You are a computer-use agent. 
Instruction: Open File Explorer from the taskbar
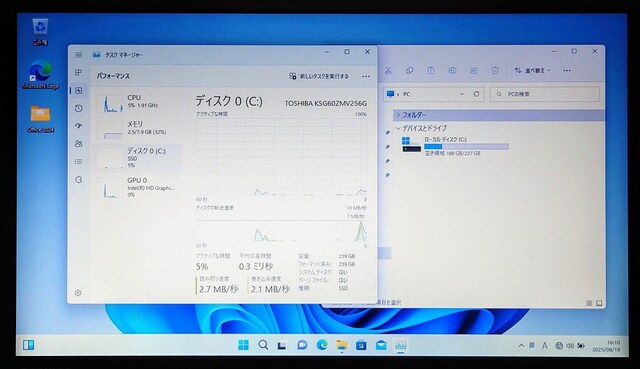pyautogui.click(x=342, y=345)
